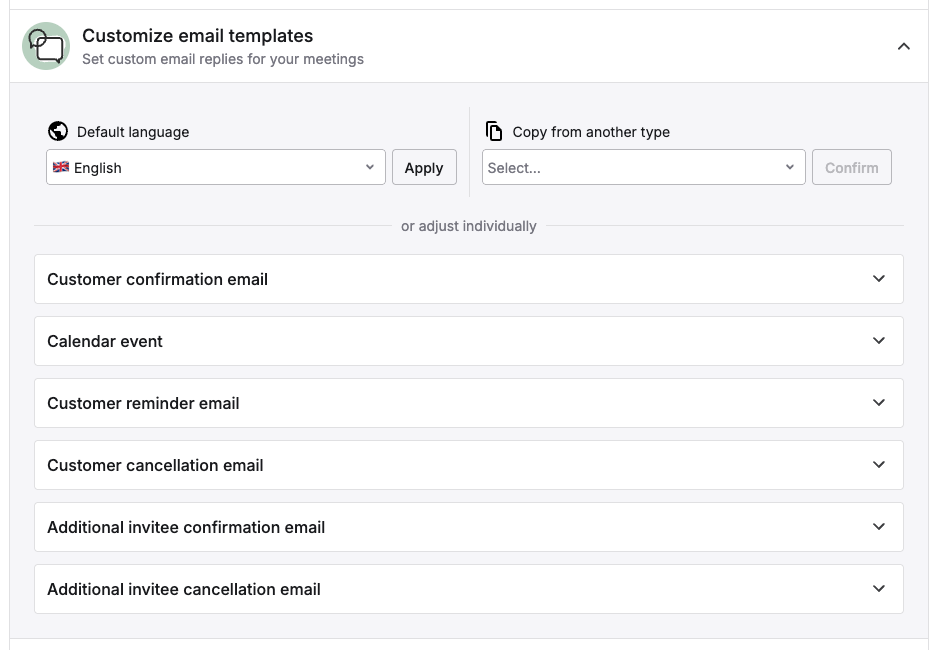Click the chat bubbles email templates icon

coord(46,46)
